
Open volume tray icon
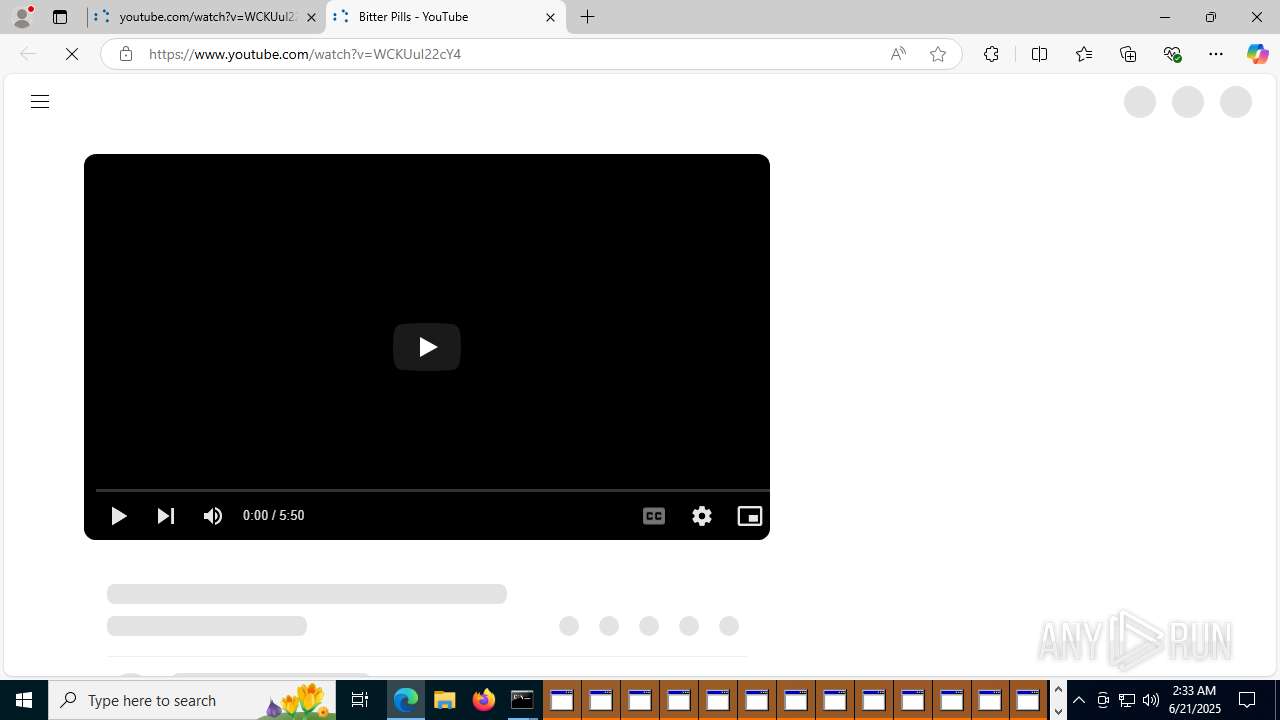1151,700
